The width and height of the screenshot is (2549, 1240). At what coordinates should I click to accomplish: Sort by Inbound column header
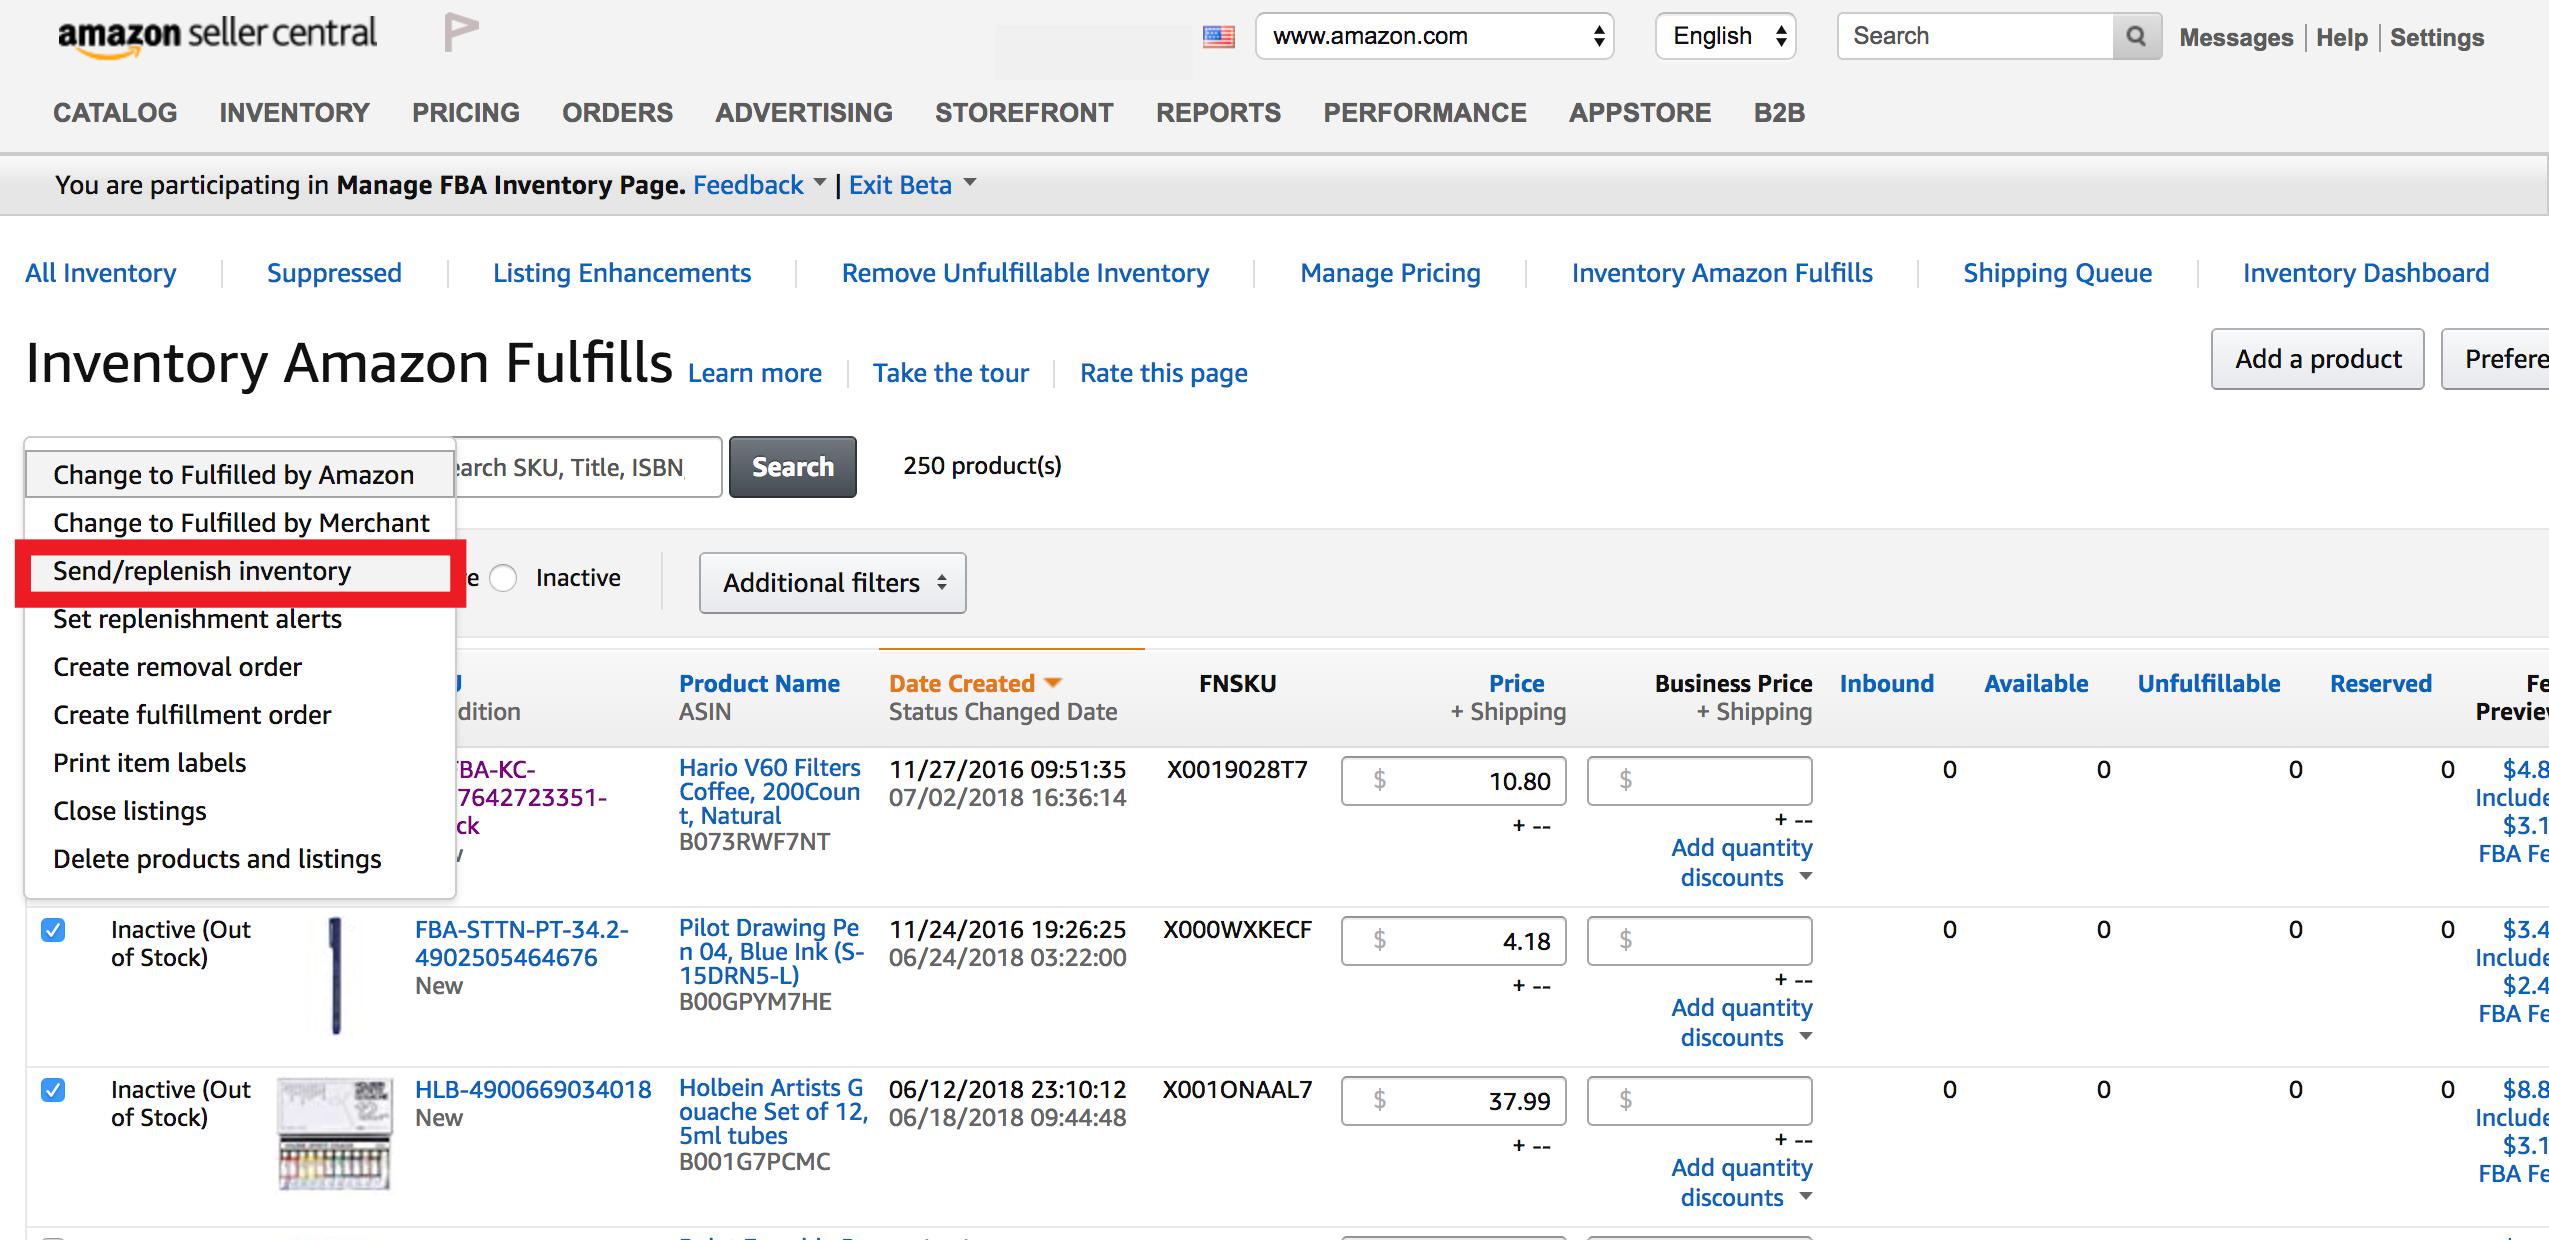click(1886, 684)
